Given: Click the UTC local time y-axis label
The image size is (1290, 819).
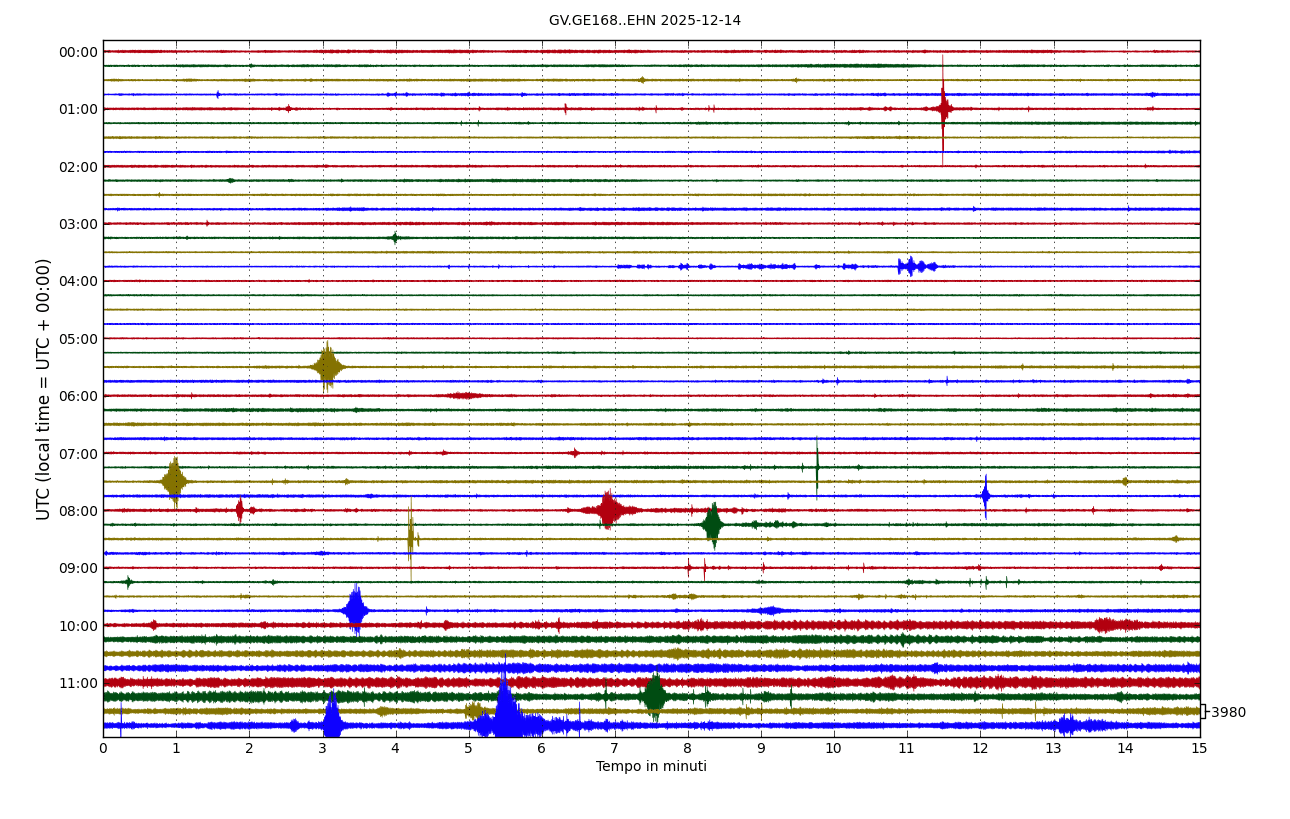Looking at the screenshot, I should 44,389.
